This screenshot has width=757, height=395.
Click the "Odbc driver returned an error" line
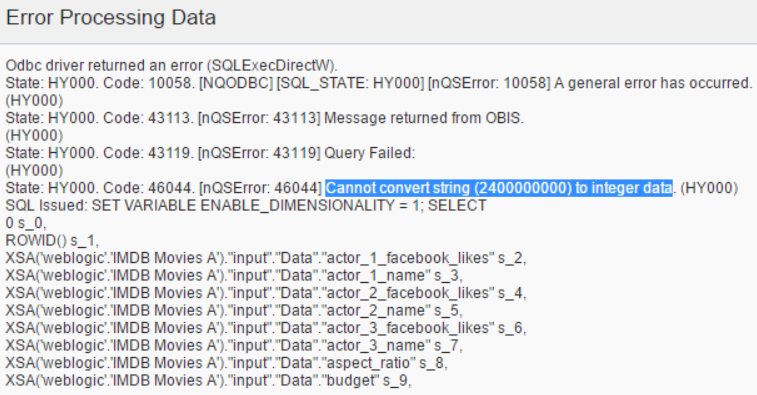171,65
